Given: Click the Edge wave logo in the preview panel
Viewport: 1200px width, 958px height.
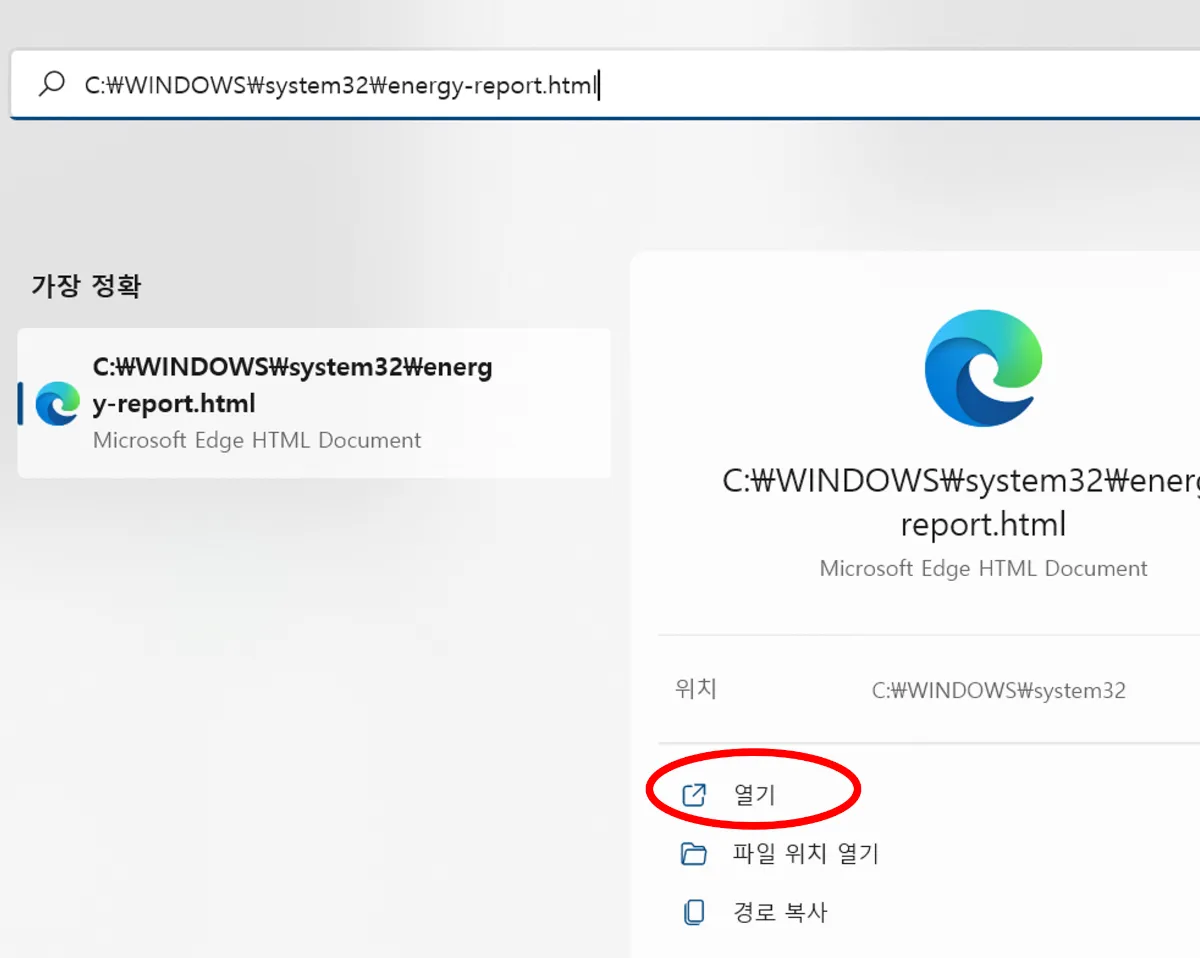Looking at the screenshot, I should (983, 367).
